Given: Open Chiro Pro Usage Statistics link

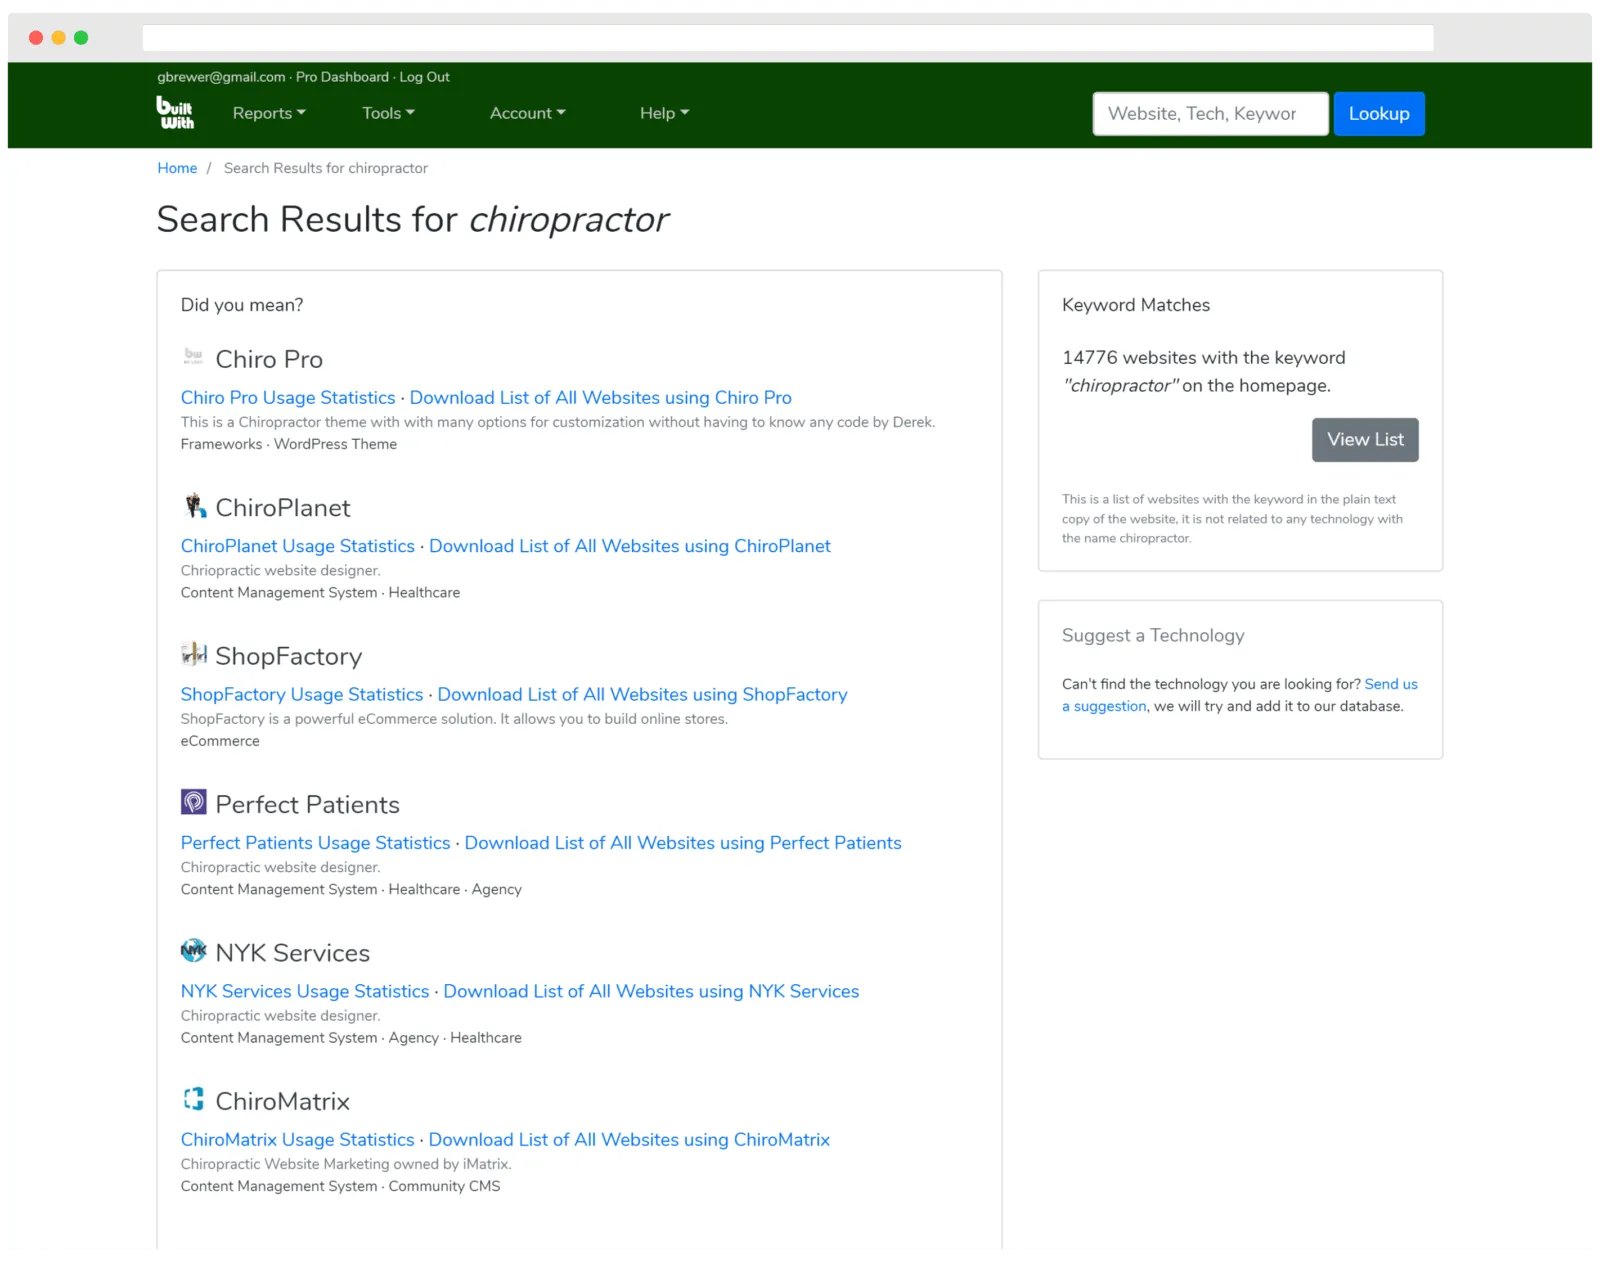Looking at the screenshot, I should tap(288, 398).
